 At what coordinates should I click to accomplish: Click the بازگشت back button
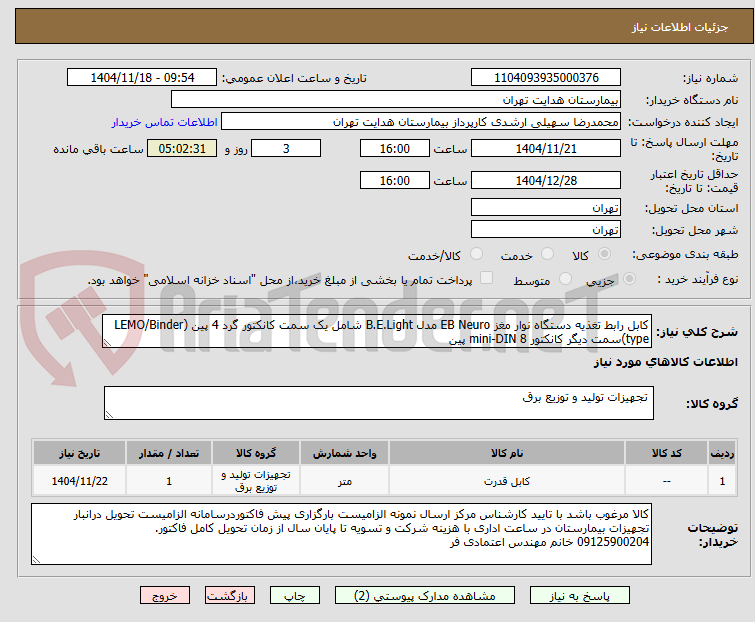coord(229,596)
